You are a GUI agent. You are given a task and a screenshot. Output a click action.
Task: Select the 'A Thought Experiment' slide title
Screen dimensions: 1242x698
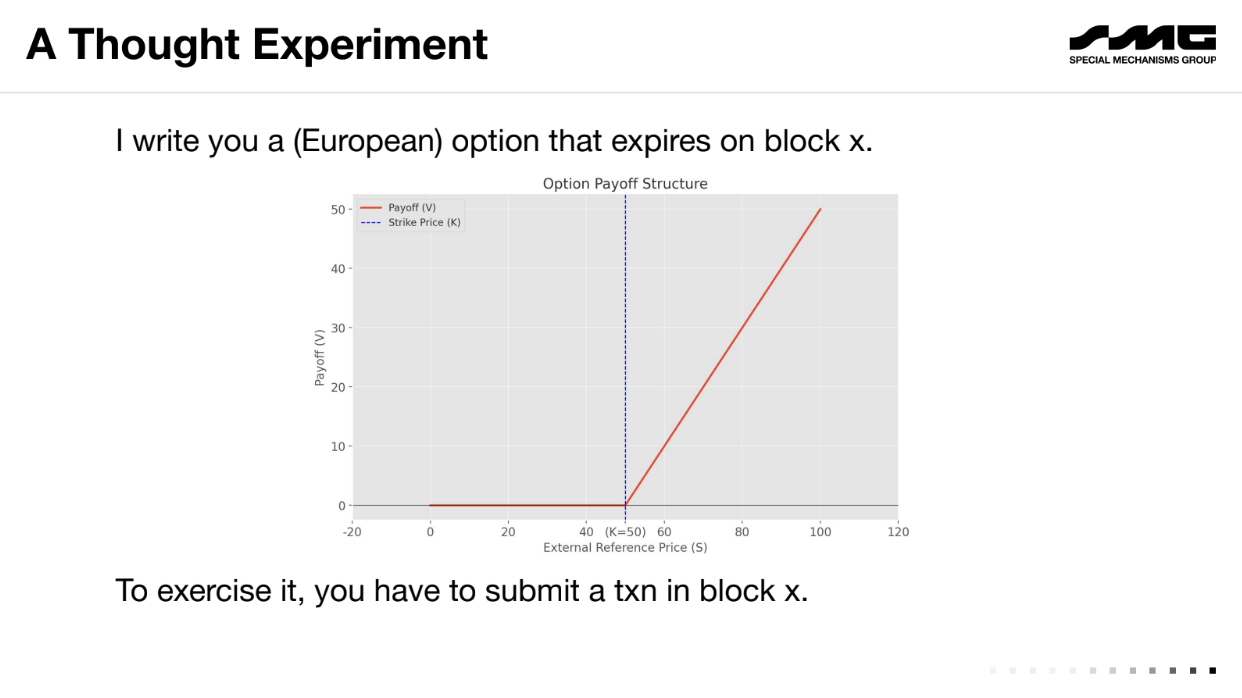tap(257, 44)
